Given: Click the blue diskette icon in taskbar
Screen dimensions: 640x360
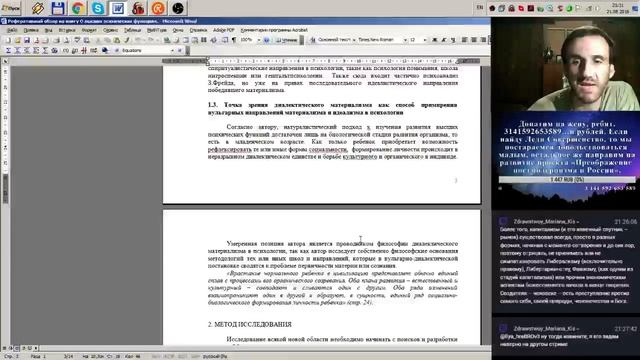Looking at the screenshot, I should pos(58,8).
